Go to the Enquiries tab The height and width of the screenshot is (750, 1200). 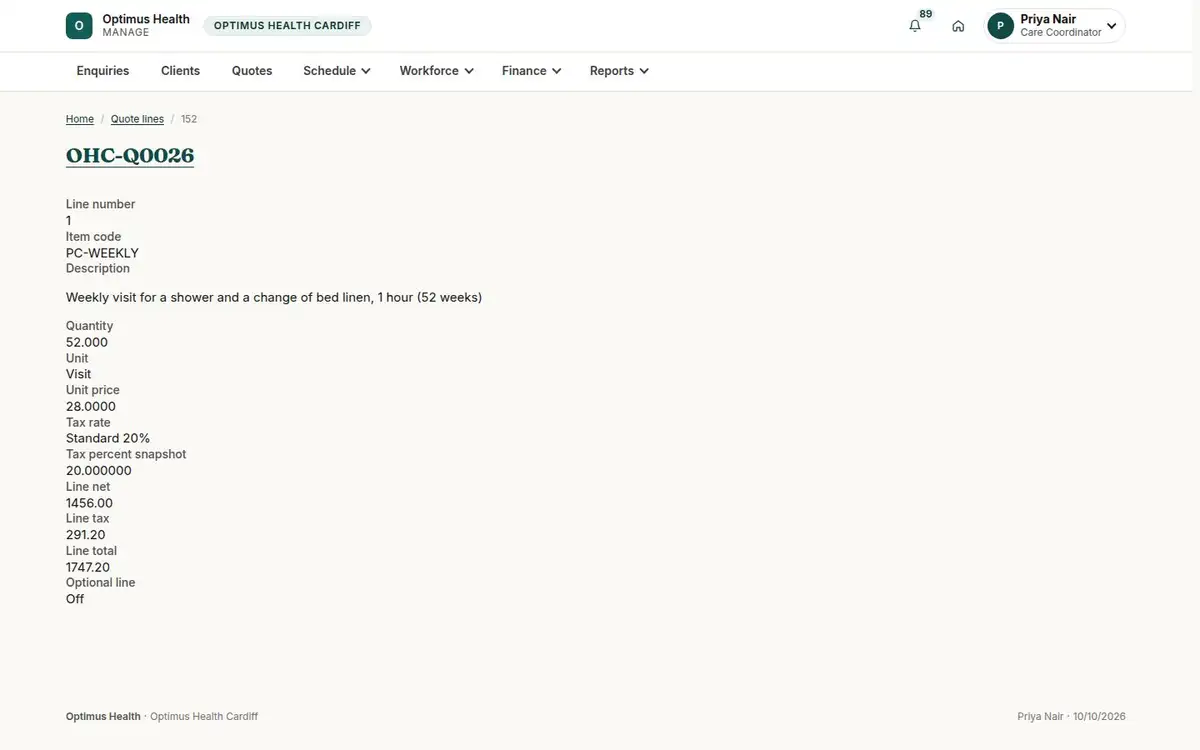click(103, 71)
